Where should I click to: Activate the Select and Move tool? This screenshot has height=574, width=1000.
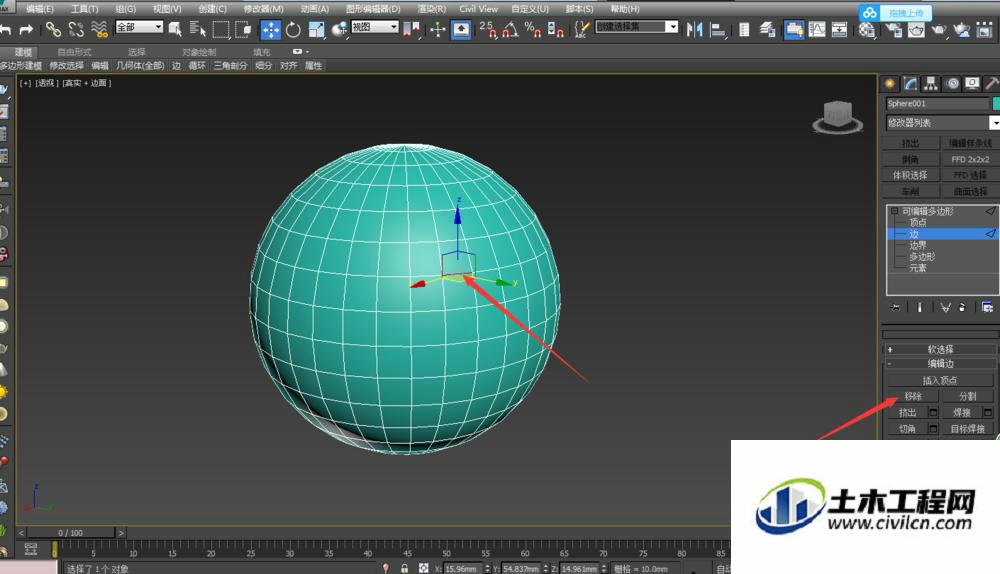coord(270,29)
